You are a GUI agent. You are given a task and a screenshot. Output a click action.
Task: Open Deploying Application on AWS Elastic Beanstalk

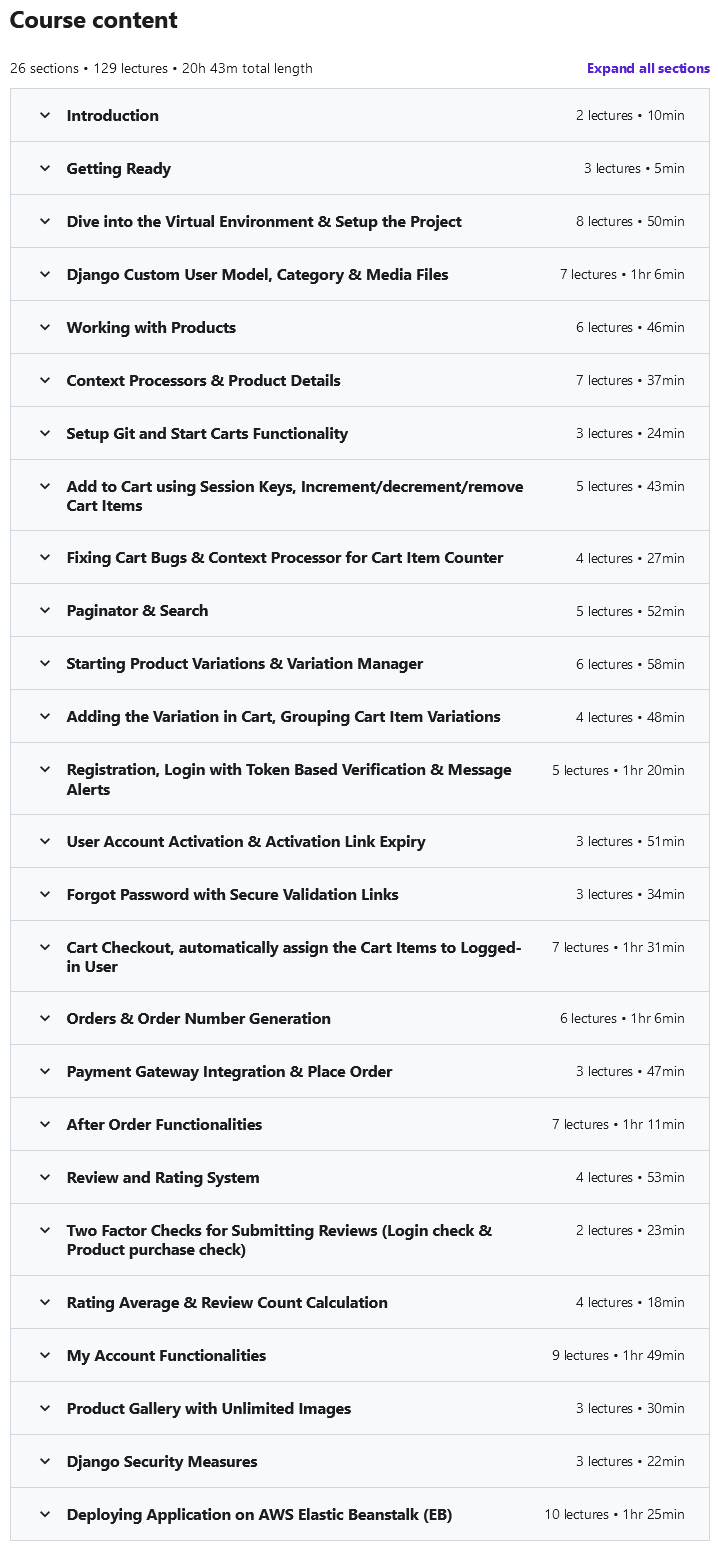(259, 1515)
